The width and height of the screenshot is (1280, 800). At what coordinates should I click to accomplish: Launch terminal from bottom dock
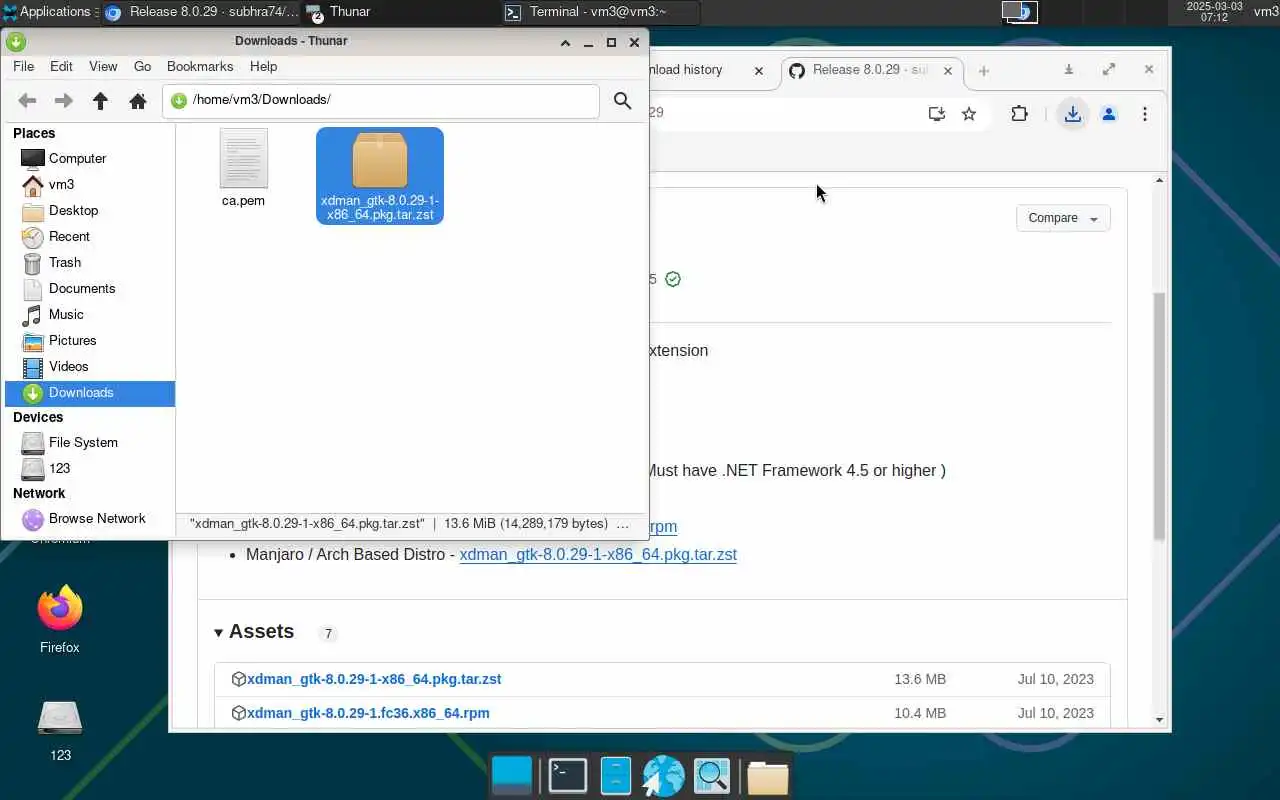(x=567, y=776)
